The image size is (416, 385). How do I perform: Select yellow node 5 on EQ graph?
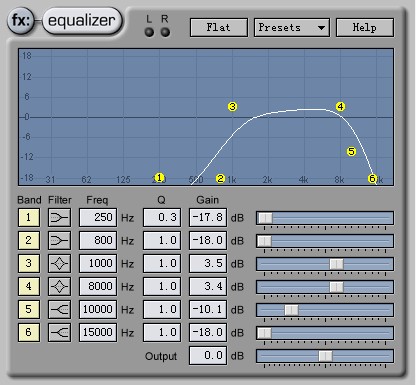(351, 152)
